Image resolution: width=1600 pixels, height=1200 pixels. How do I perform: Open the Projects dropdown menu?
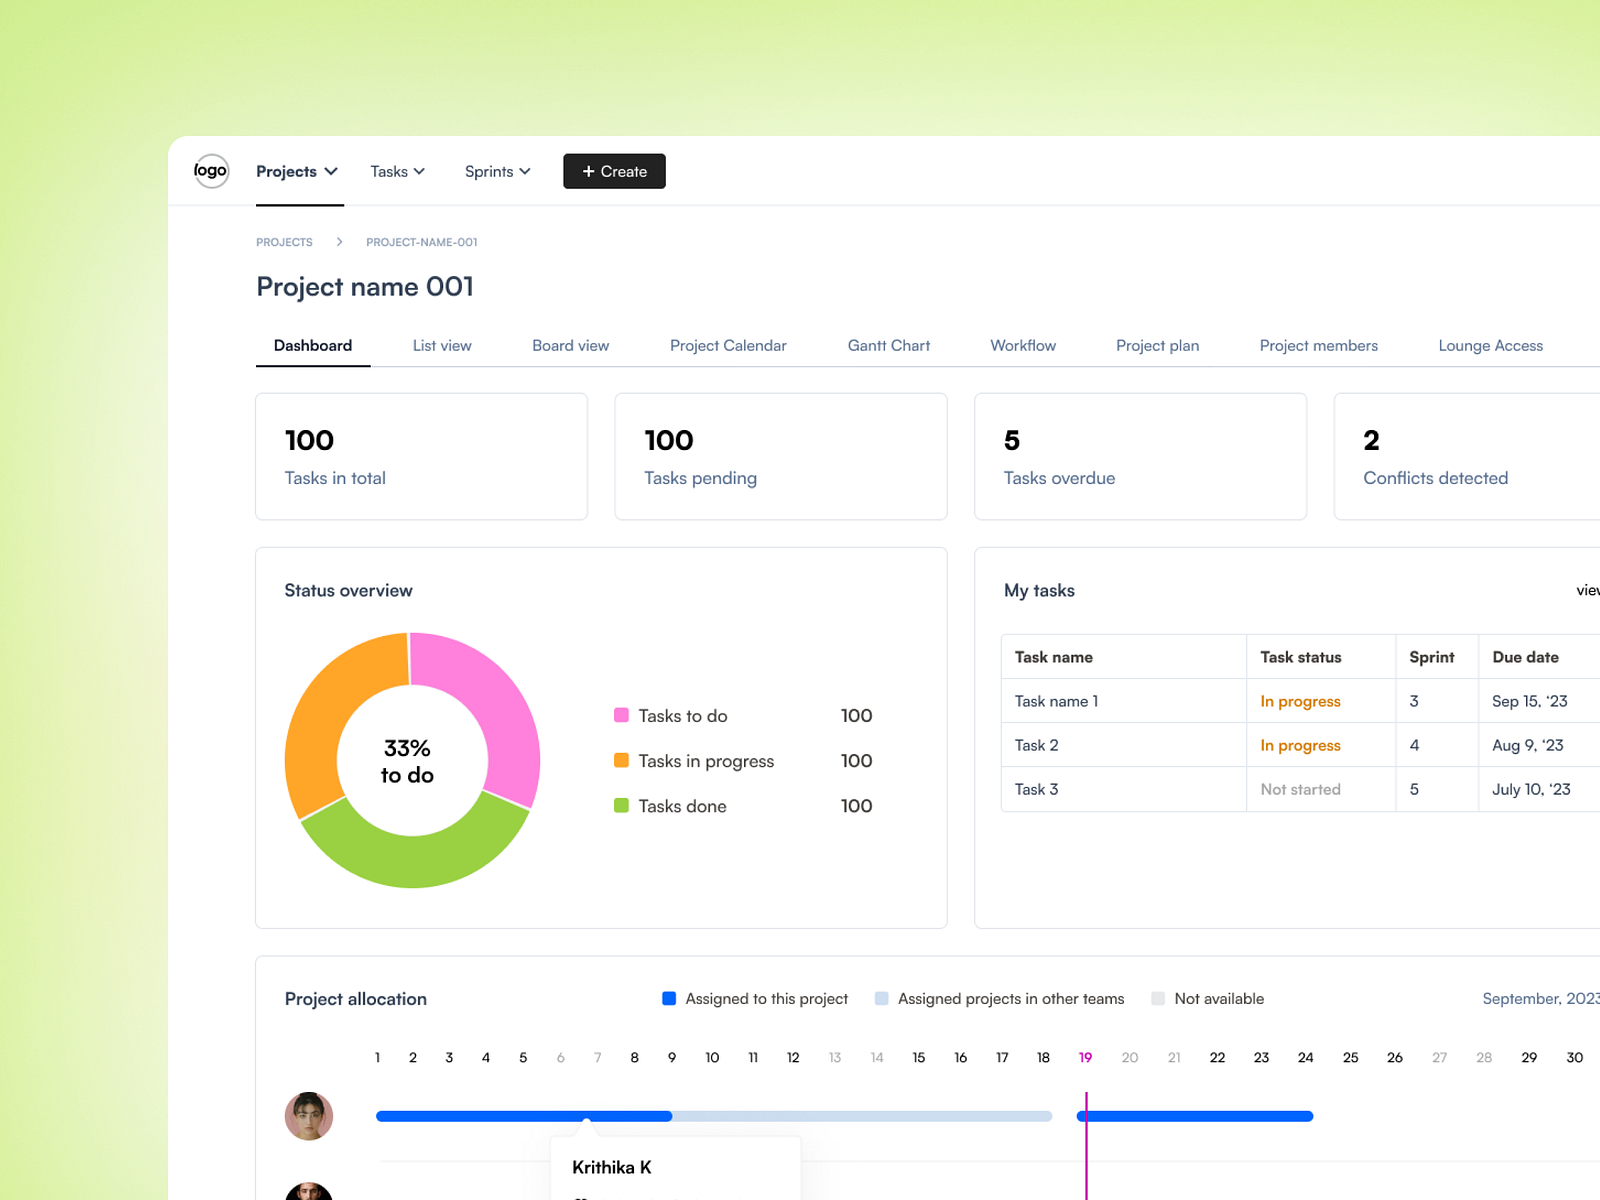297,171
